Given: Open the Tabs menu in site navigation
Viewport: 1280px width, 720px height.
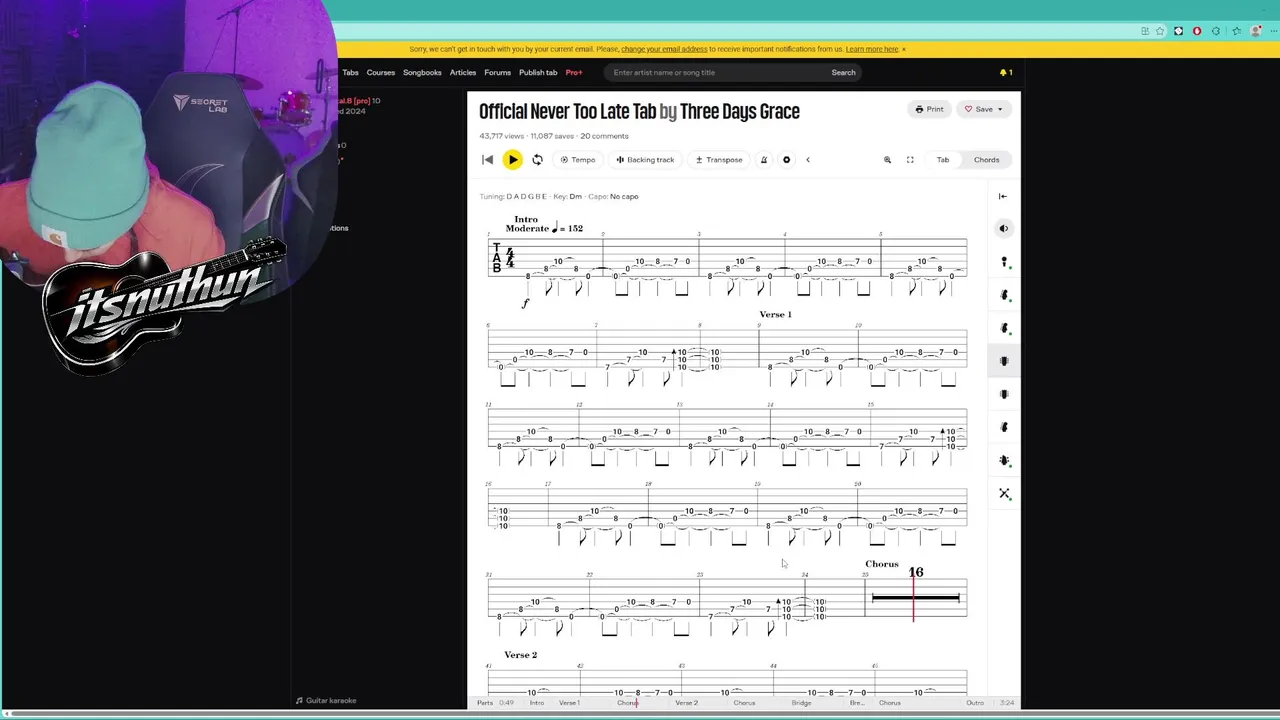Looking at the screenshot, I should [x=350, y=72].
